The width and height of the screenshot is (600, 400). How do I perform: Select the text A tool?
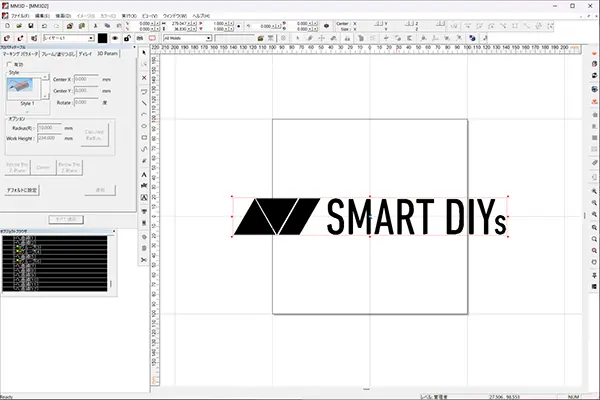[144, 175]
